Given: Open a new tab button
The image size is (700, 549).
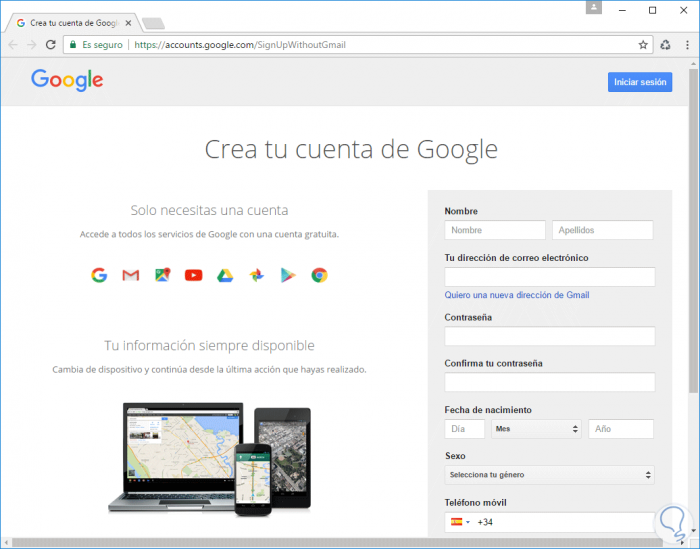Looking at the screenshot, I should (x=154, y=23).
